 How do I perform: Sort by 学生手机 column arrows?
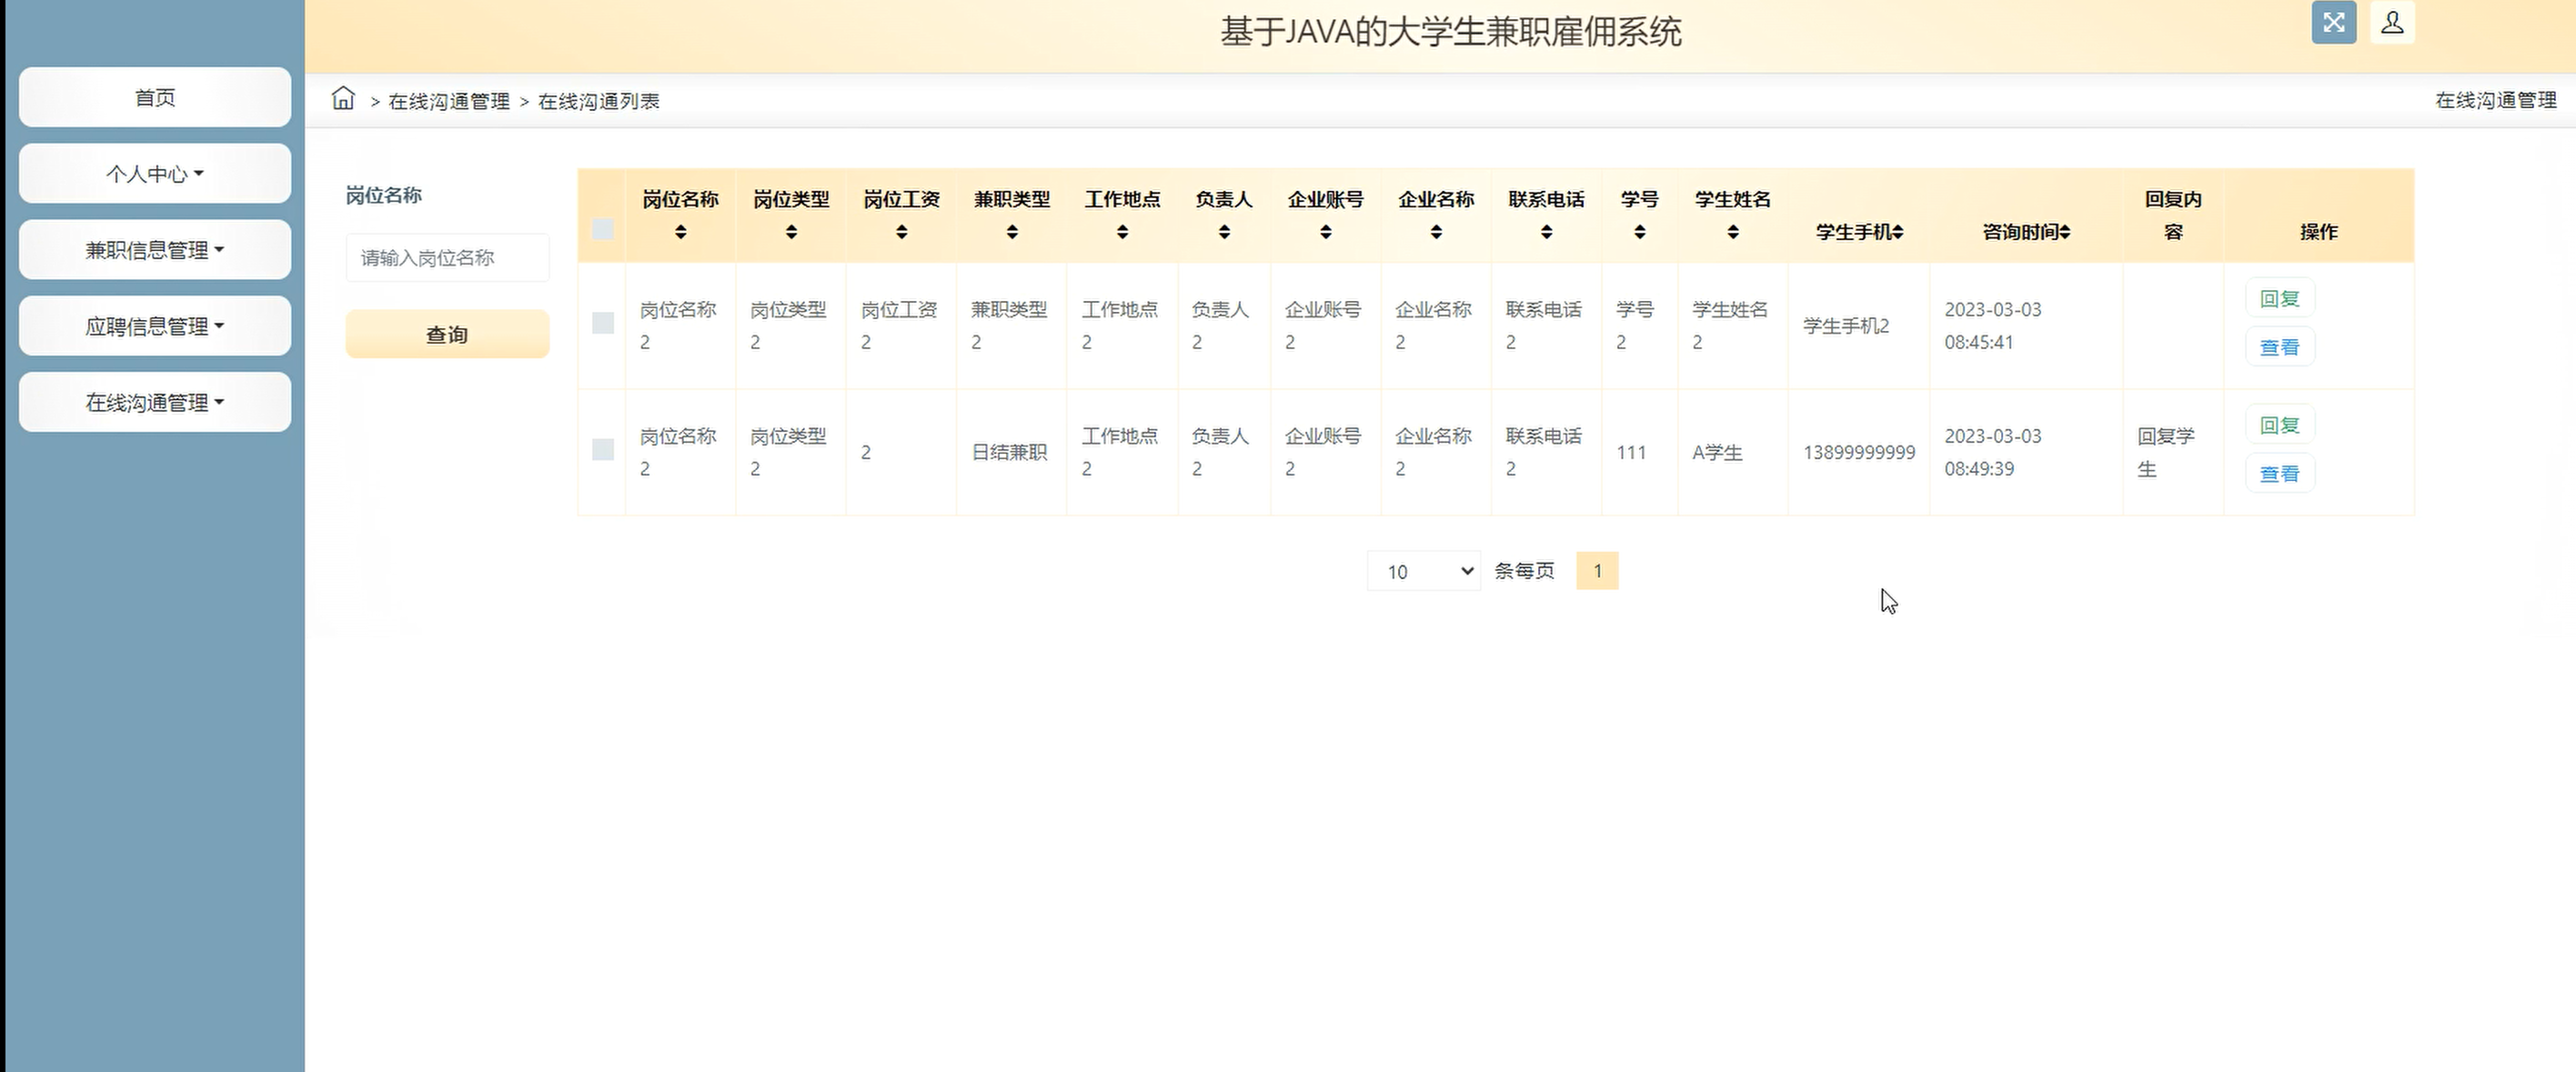pyautogui.click(x=1897, y=232)
